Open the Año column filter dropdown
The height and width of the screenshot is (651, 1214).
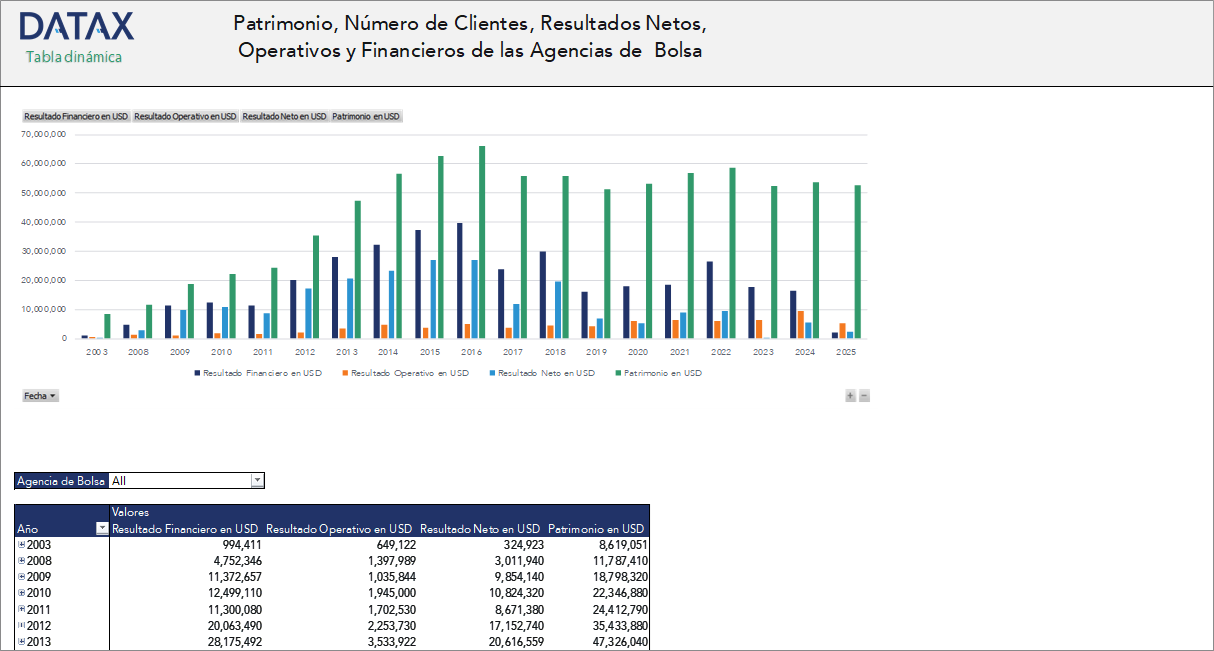point(100,528)
